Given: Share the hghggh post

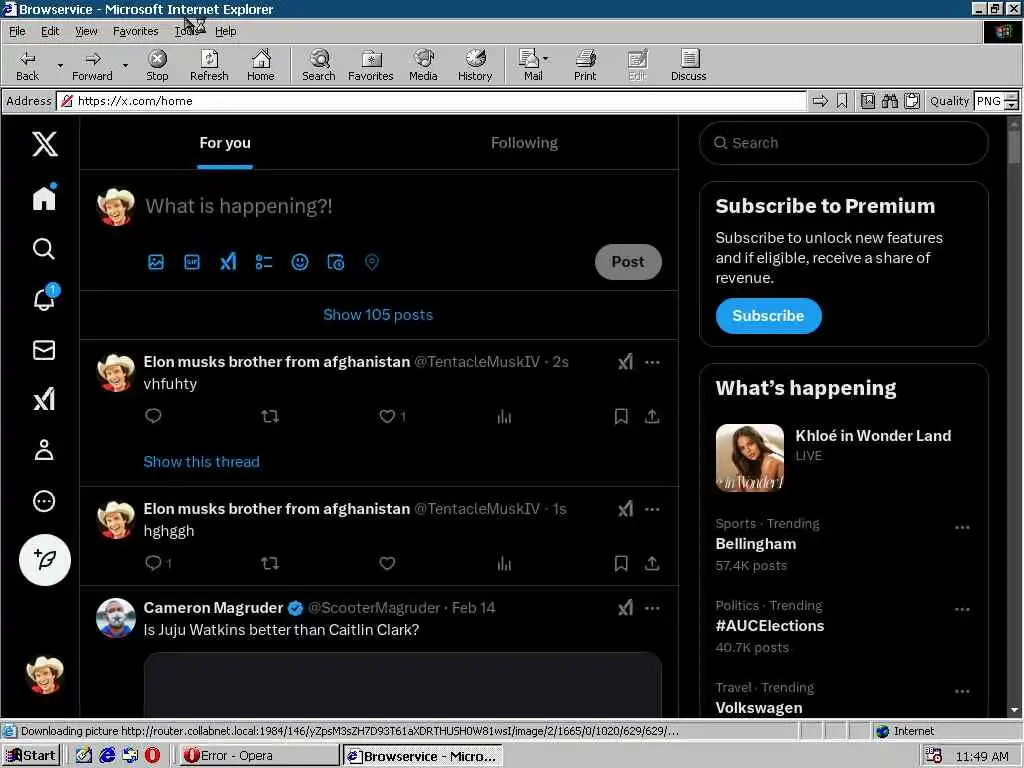Looking at the screenshot, I should pos(652,563).
